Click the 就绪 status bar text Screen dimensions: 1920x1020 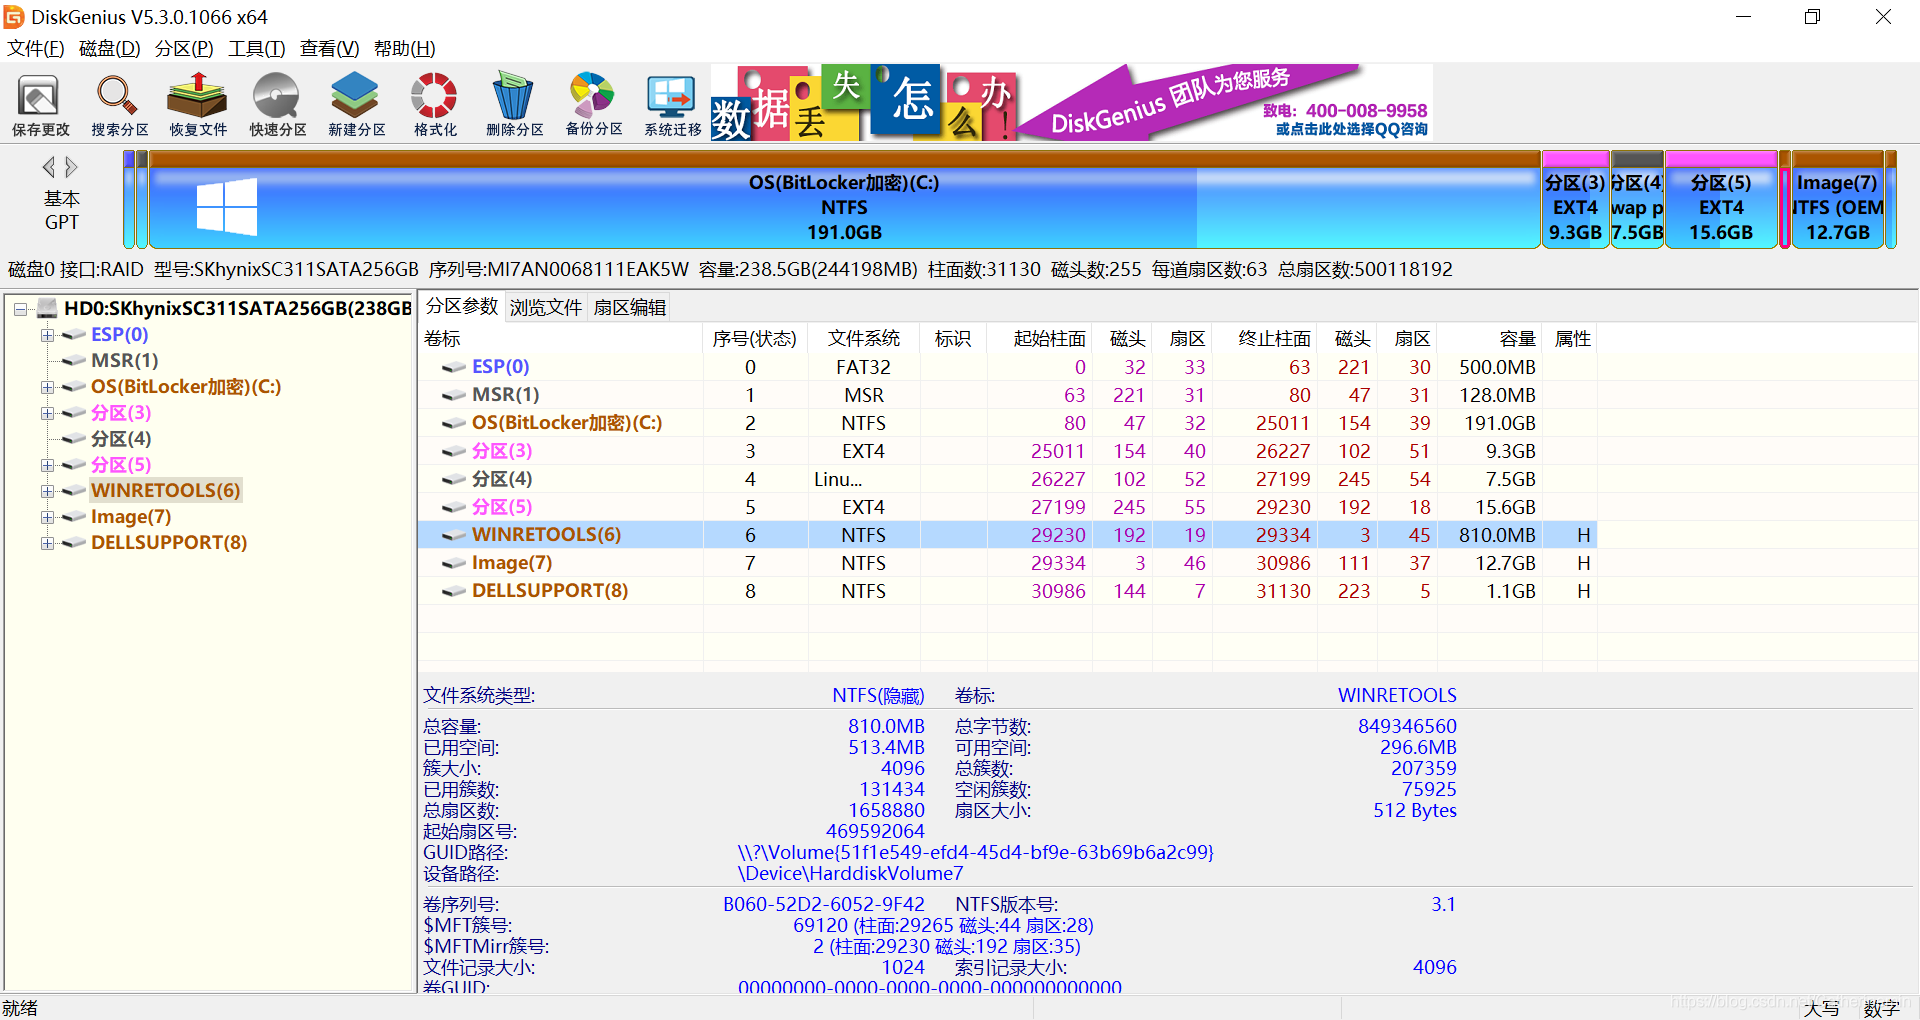20,1007
